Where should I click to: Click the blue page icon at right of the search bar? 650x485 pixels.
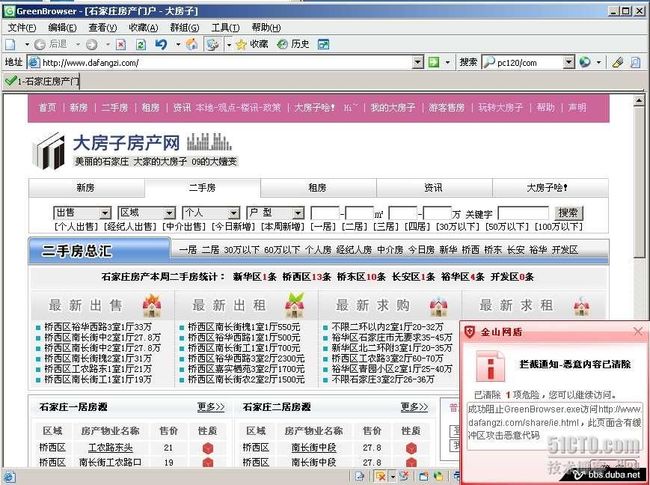pos(635,63)
